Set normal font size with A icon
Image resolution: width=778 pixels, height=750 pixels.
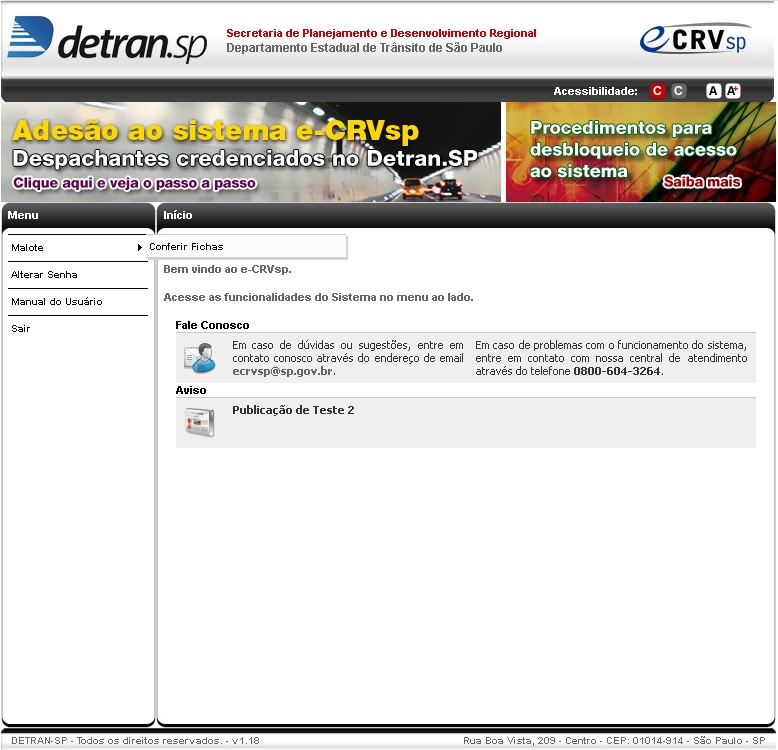click(x=713, y=91)
